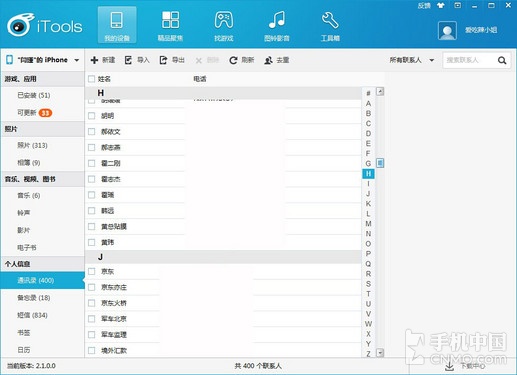Jump to the # entry in alphabet index

coord(368,93)
